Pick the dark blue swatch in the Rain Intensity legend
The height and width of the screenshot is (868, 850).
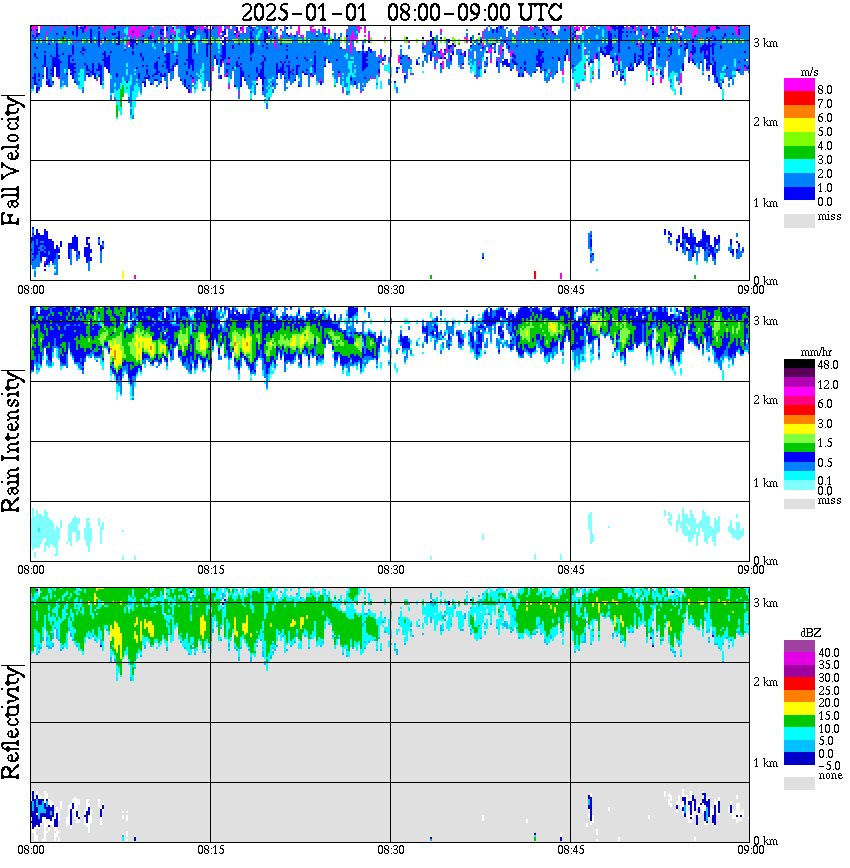(x=799, y=457)
